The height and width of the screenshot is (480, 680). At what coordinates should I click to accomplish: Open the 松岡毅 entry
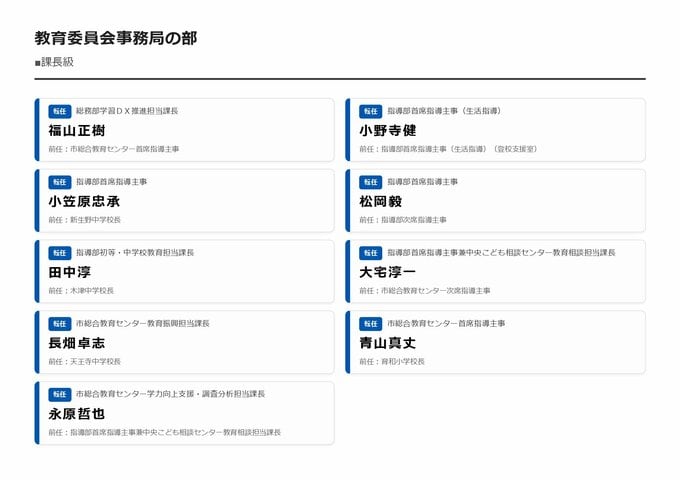380,201
